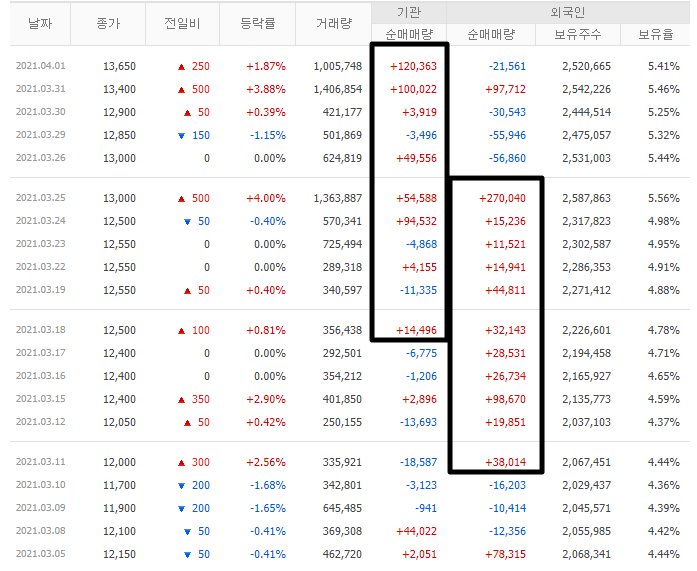The width and height of the screenshot is (697, 571).
Task: Click the 거래량 column header
Action: tap(333, 23)
